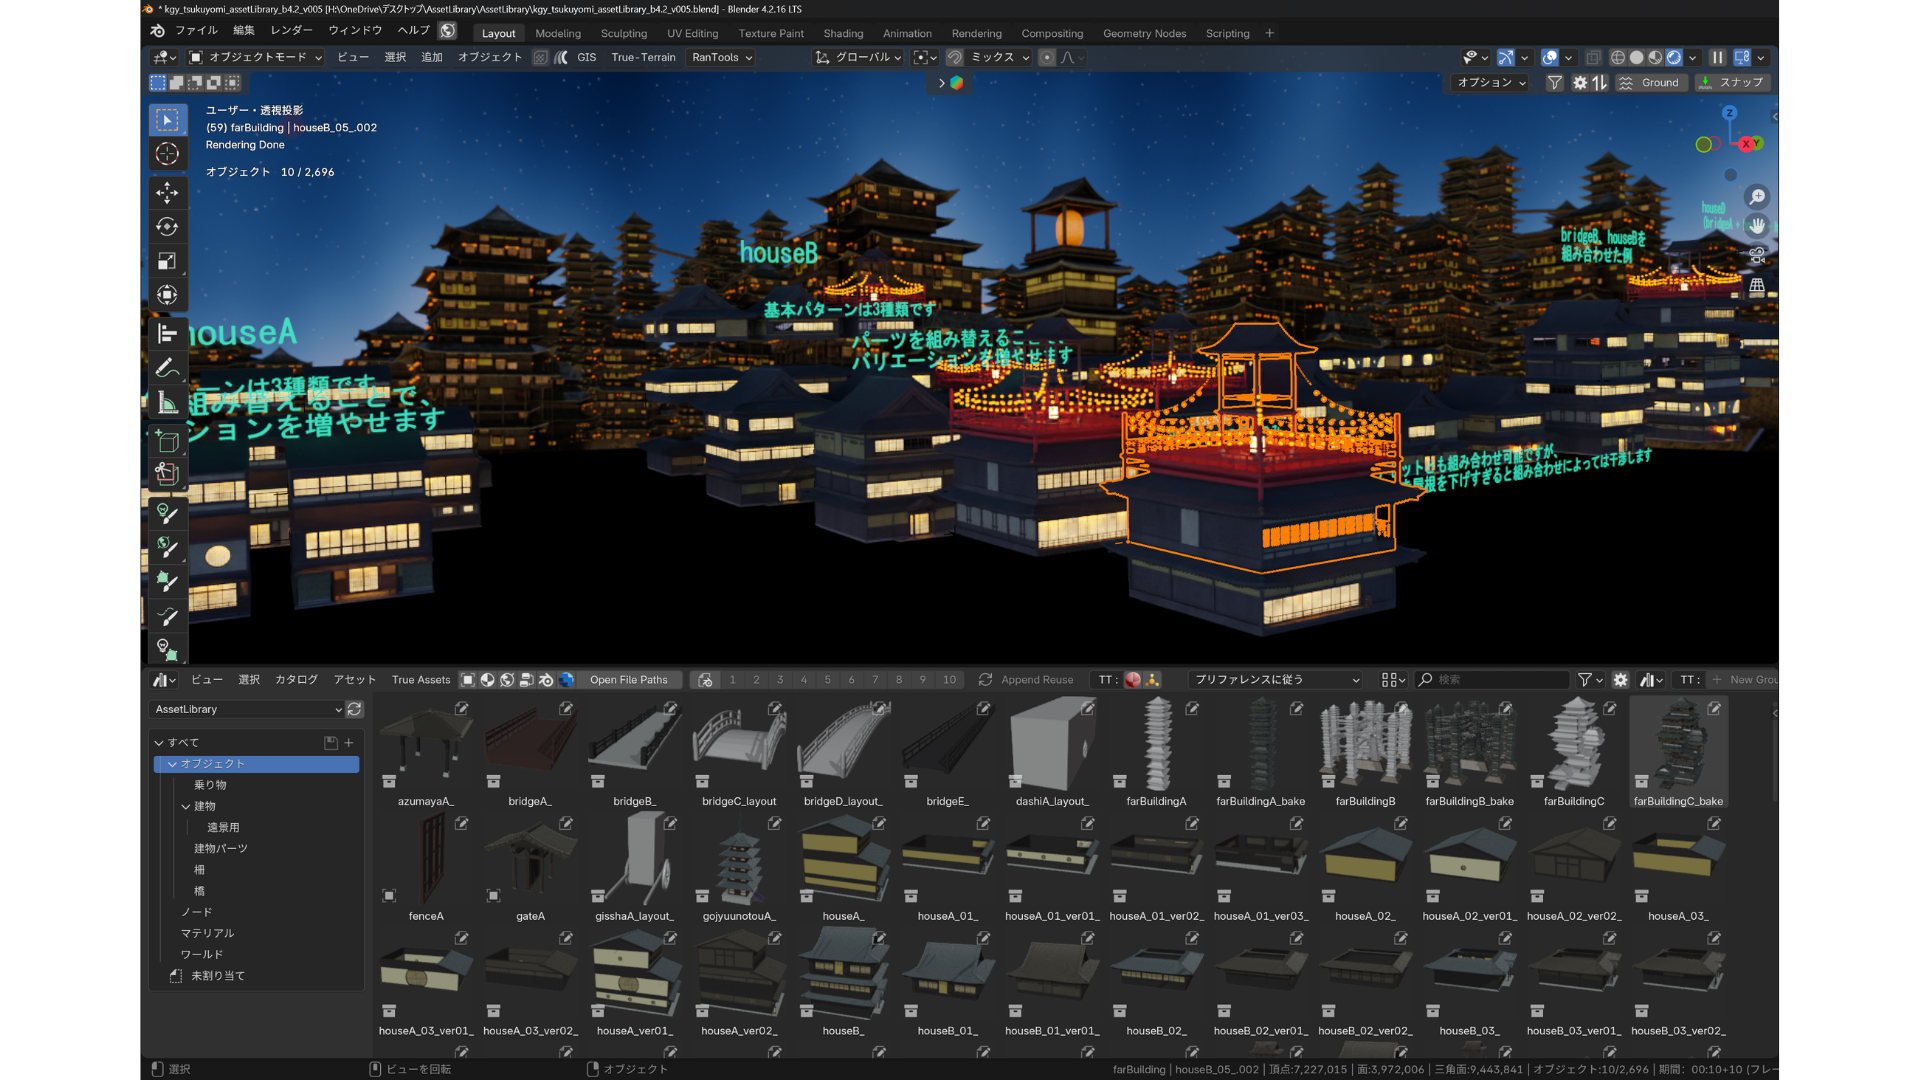Click the pan view hand gizmo
The image size is (1920, 1080).
1757,226
